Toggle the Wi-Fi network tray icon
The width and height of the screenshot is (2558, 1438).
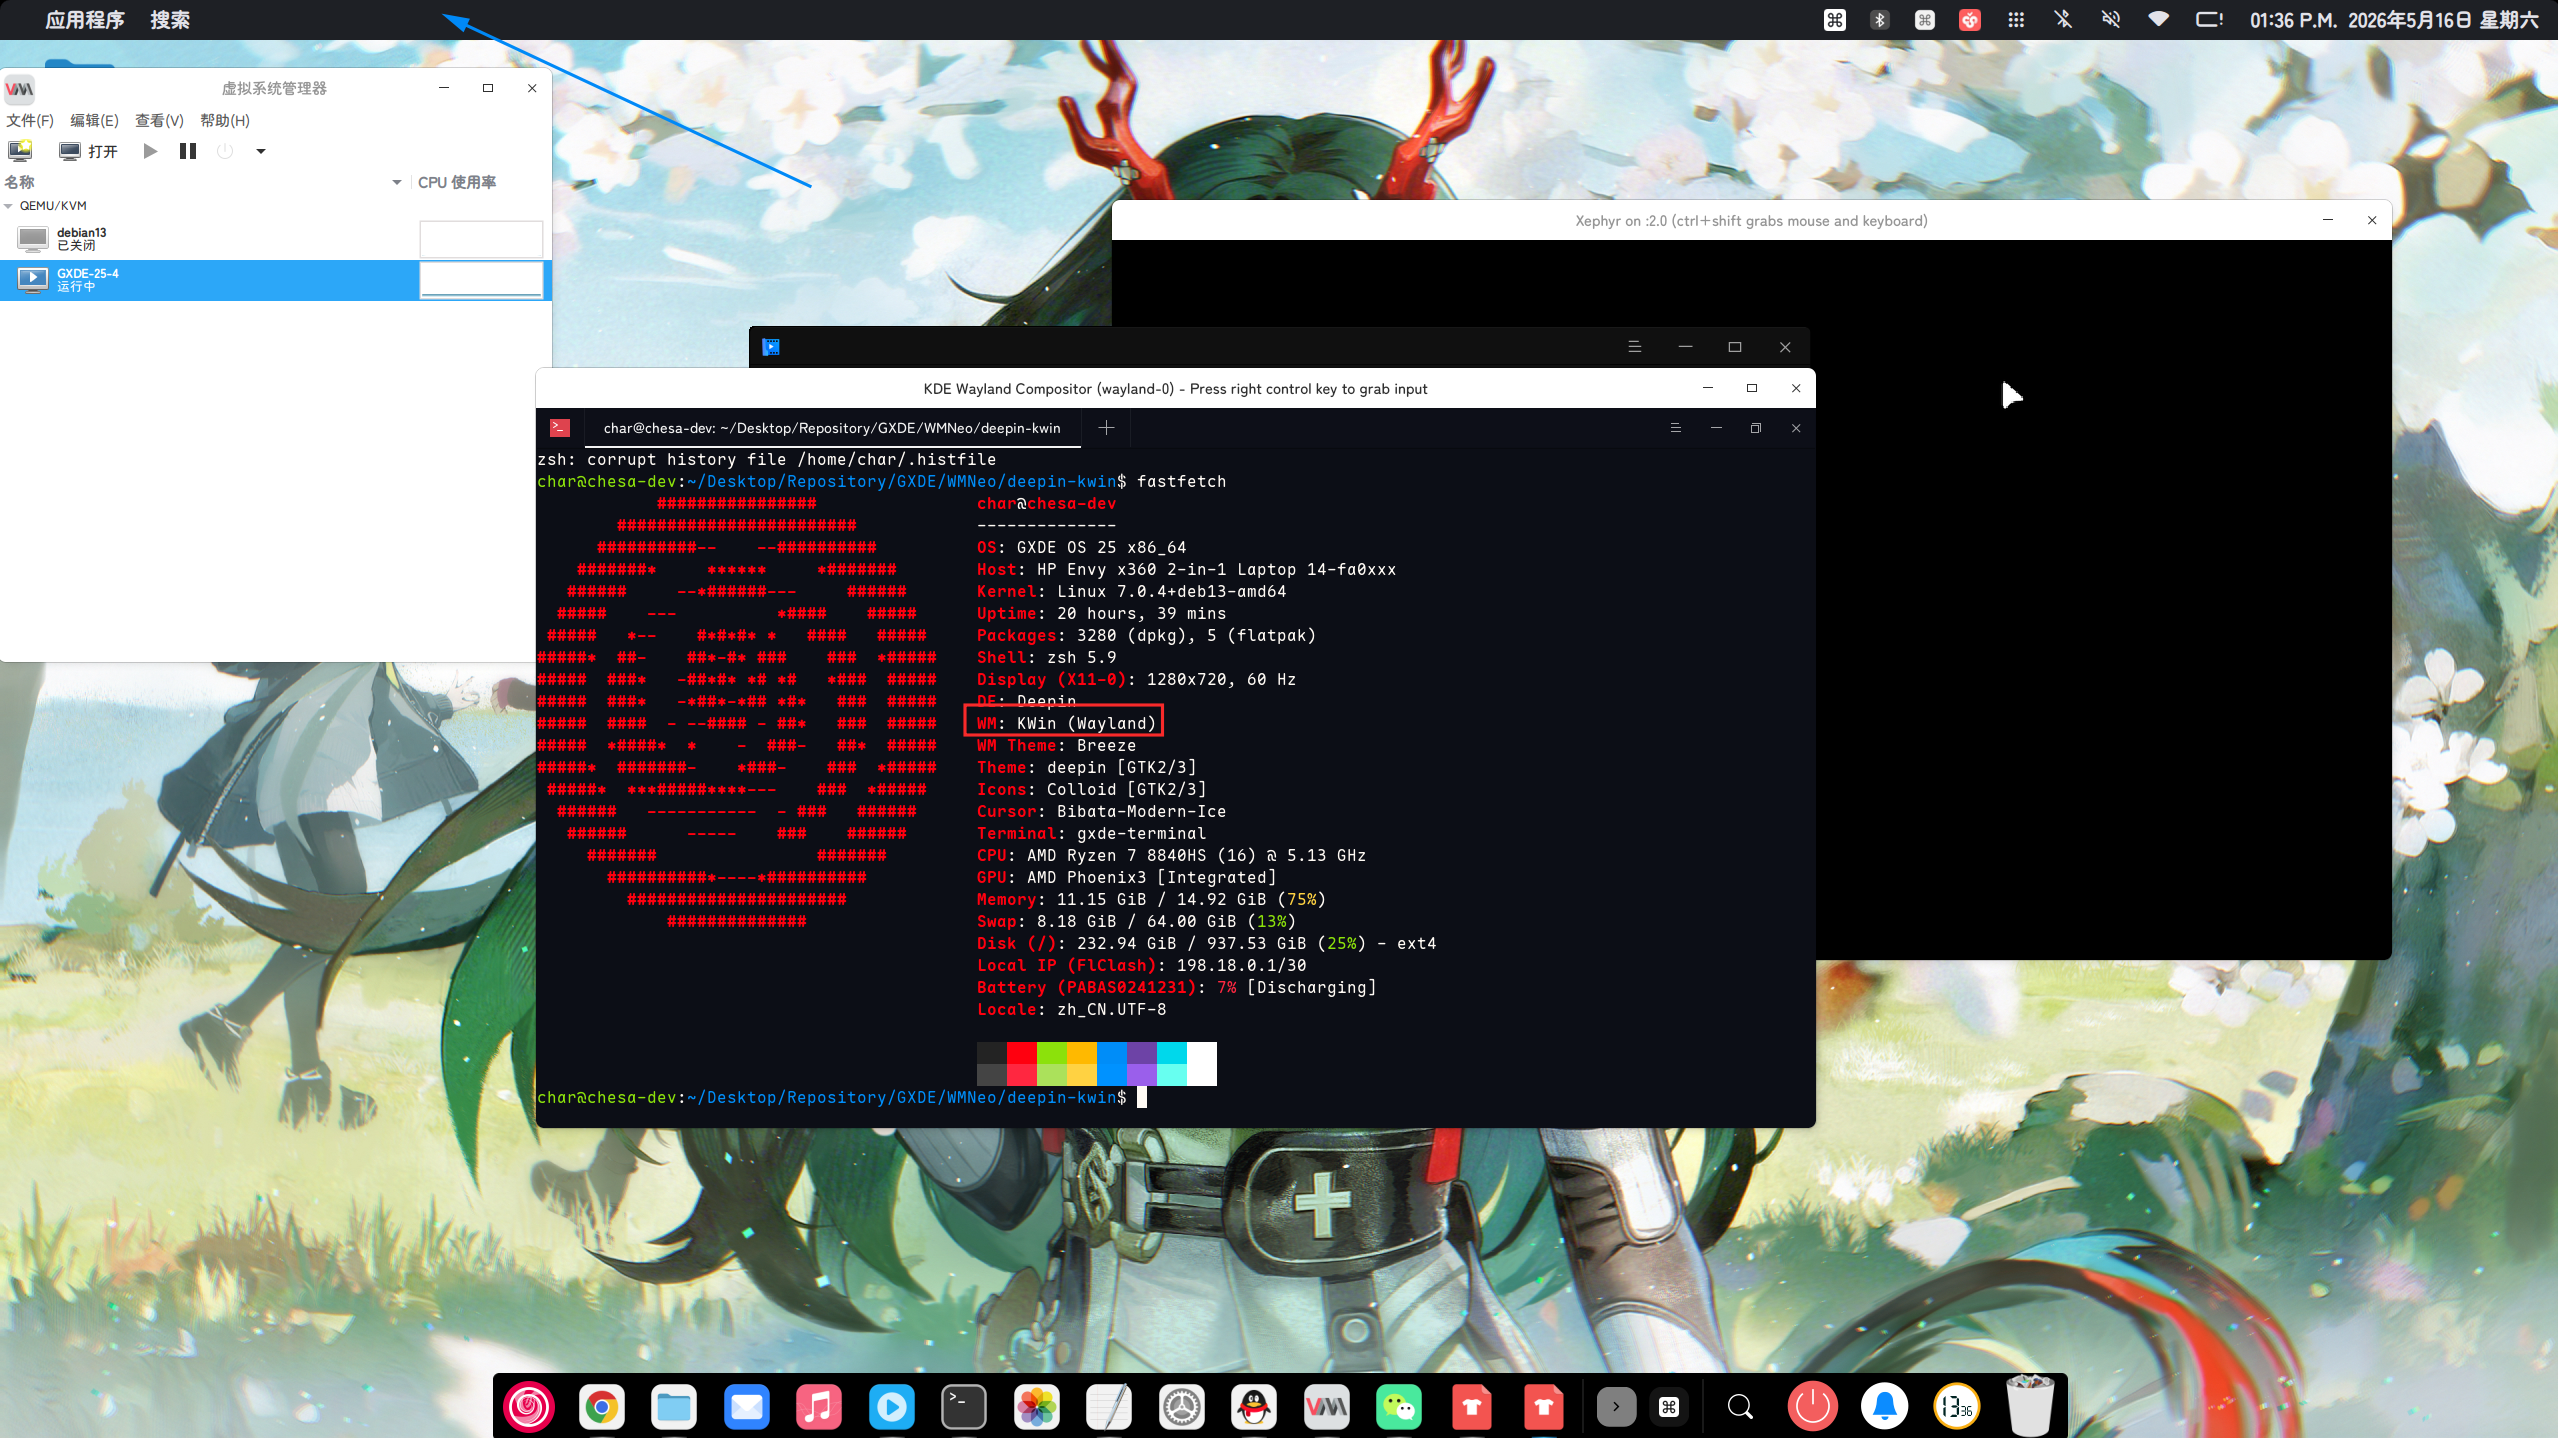2158,19
